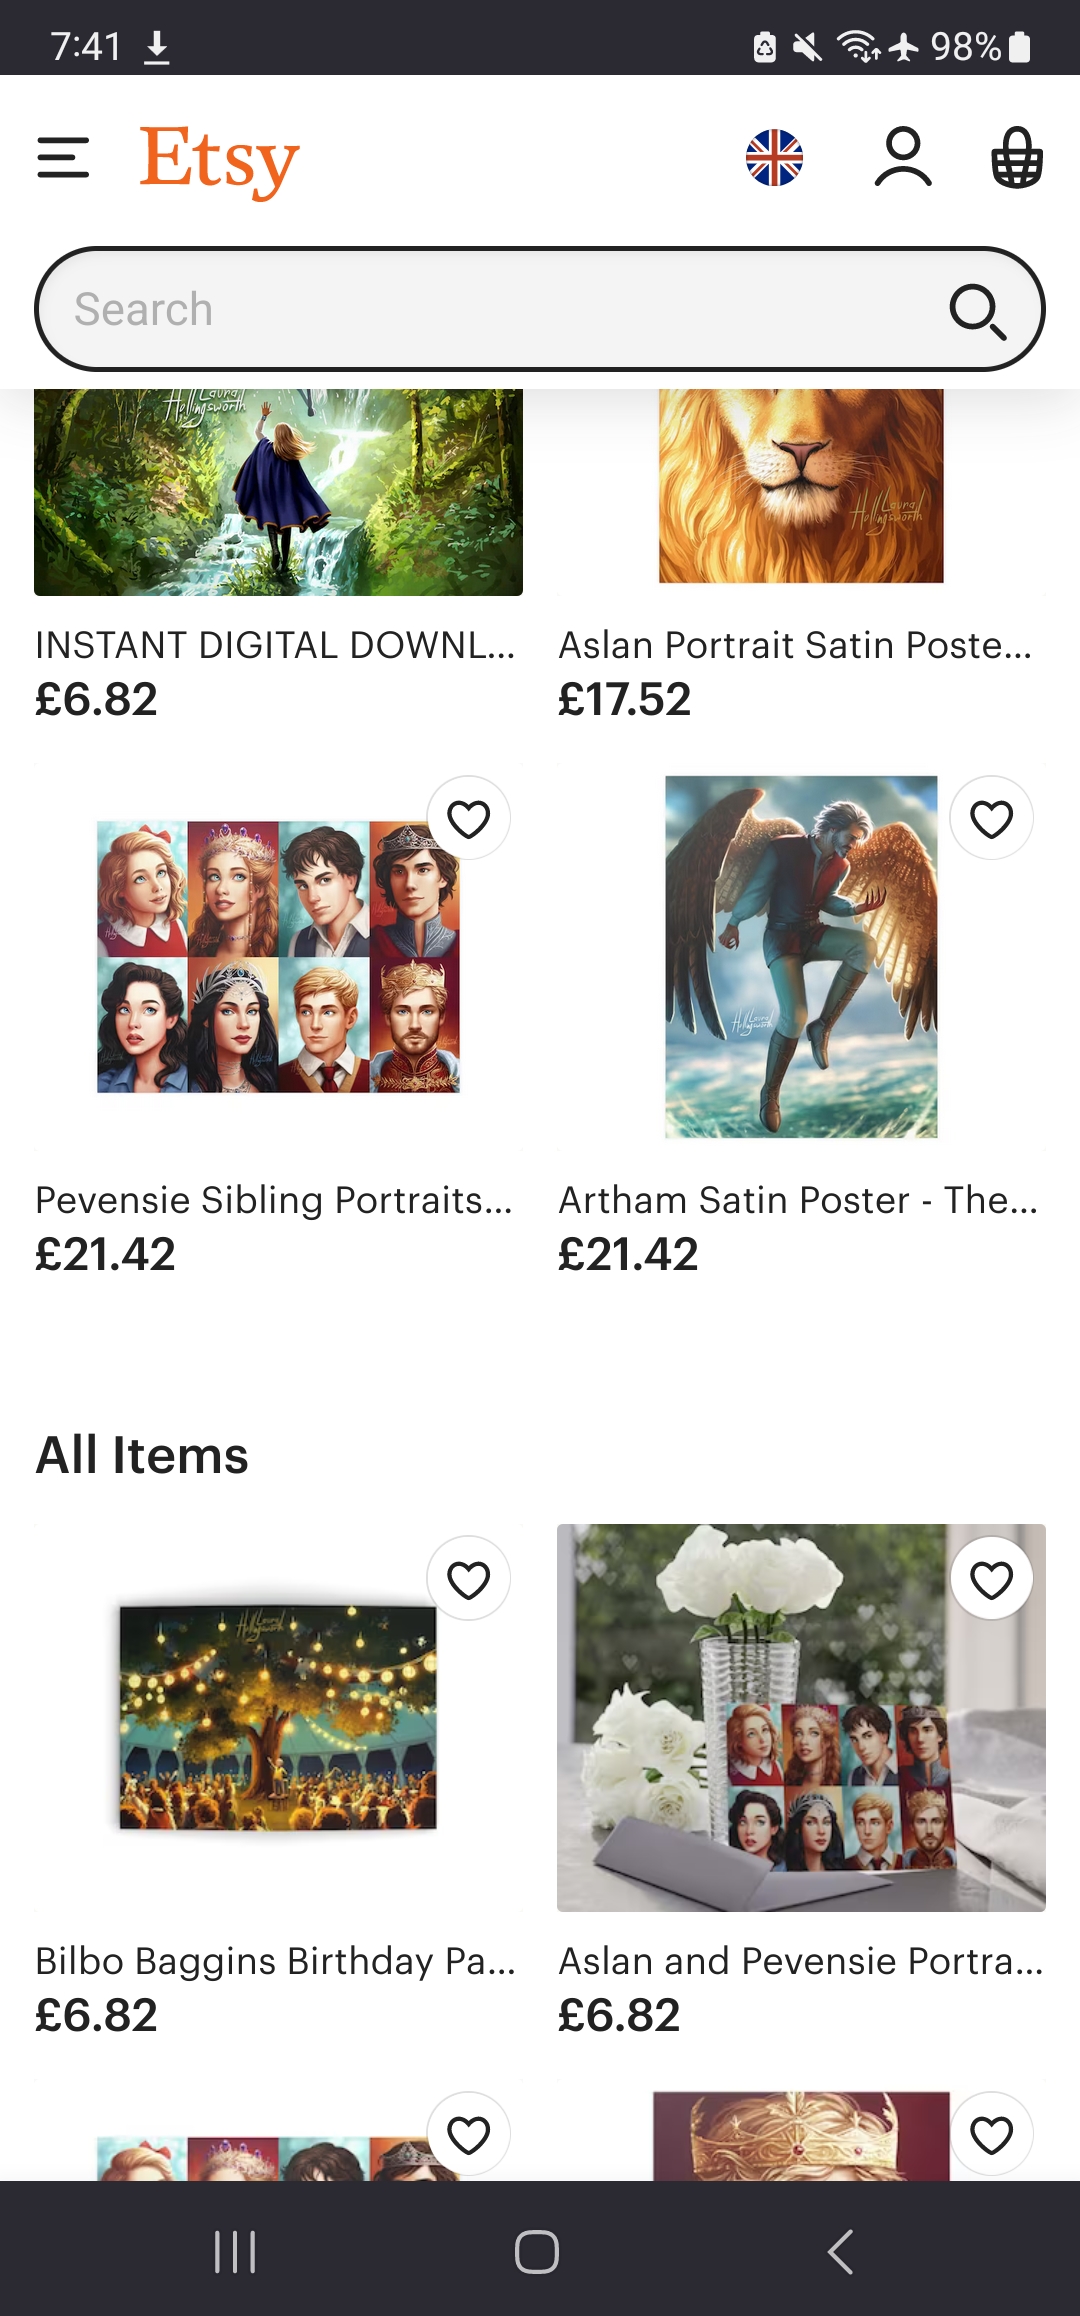Screen dimensions: 1080x2316
Task: Favorite the Artham Satin Poster item
Action: click(991, 819)
